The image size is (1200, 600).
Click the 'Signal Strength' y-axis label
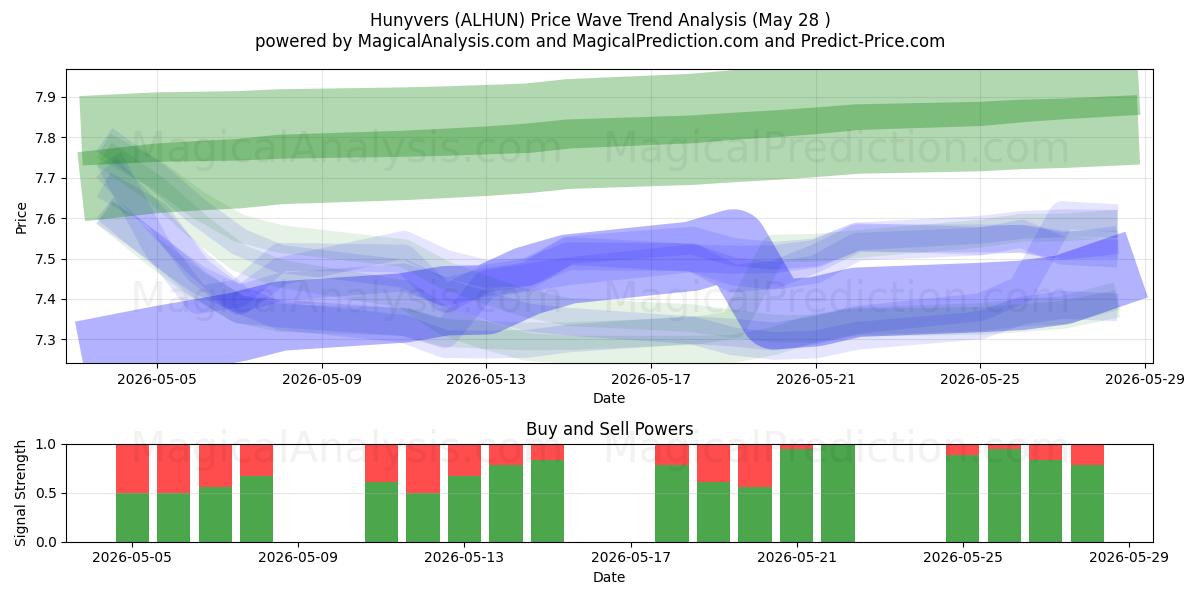coord(21,493)
